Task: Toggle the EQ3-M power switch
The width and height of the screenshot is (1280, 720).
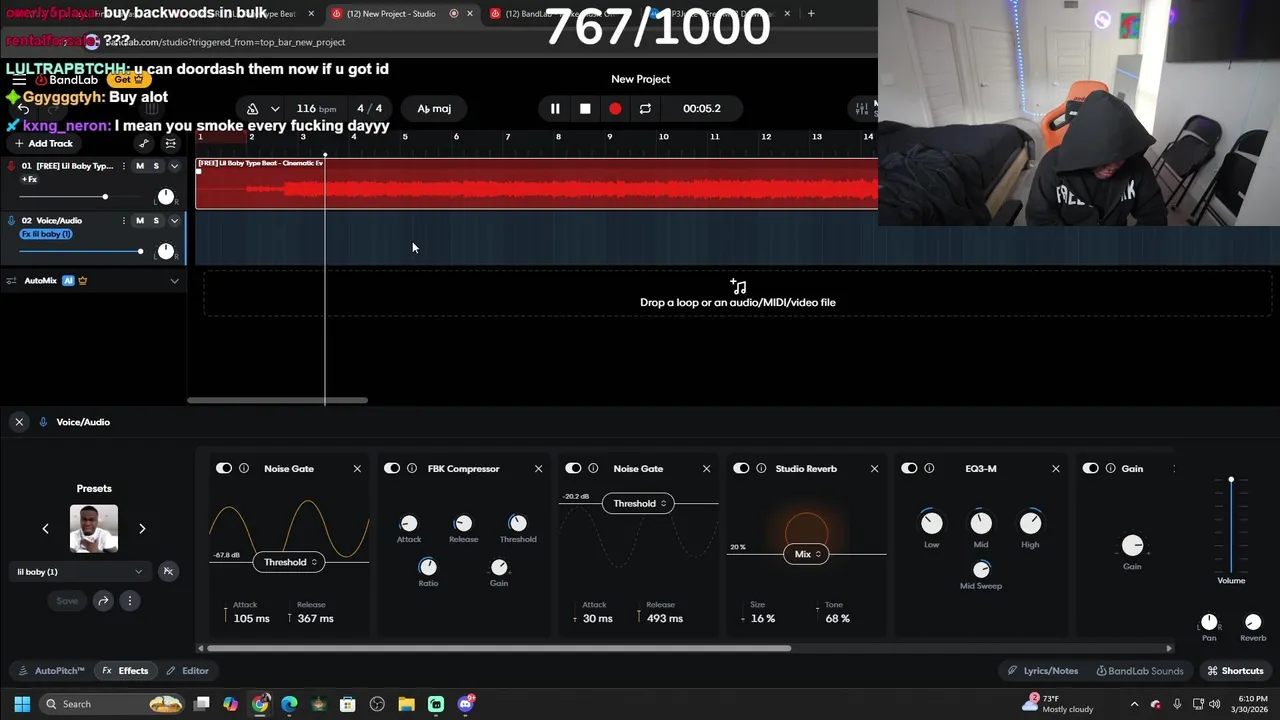Action: click(909, 468)
